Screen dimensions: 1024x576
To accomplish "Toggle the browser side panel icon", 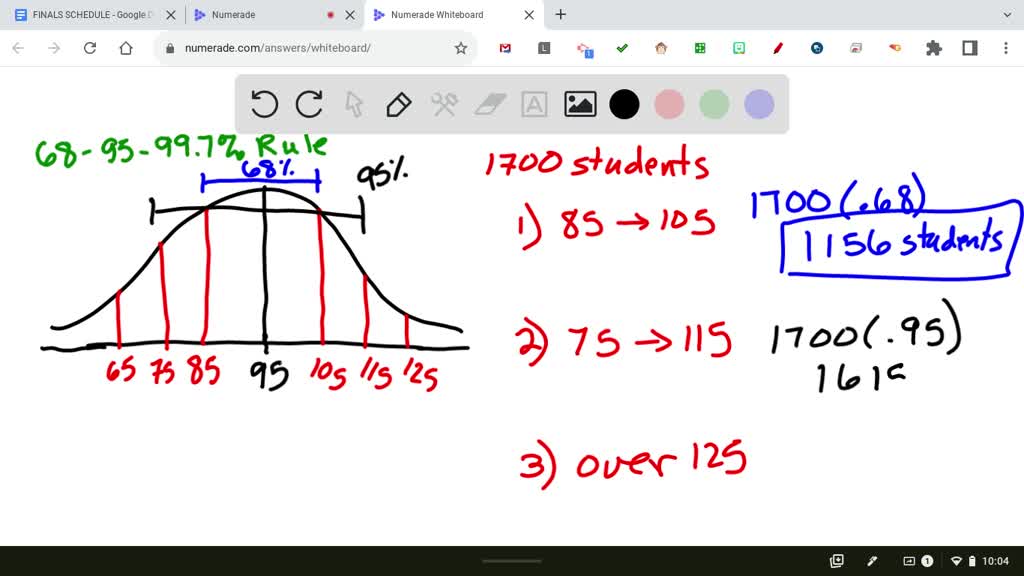I will (972, 47).
